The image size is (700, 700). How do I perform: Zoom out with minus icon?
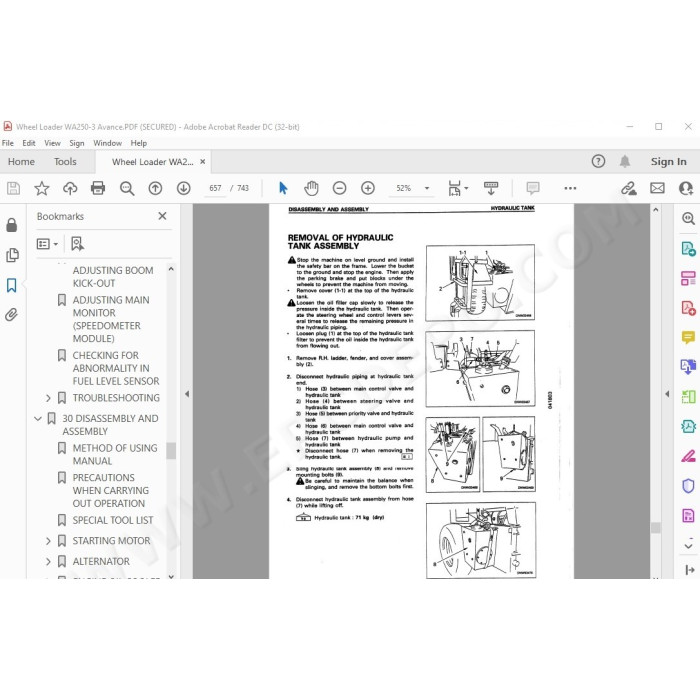pos(339,188)
